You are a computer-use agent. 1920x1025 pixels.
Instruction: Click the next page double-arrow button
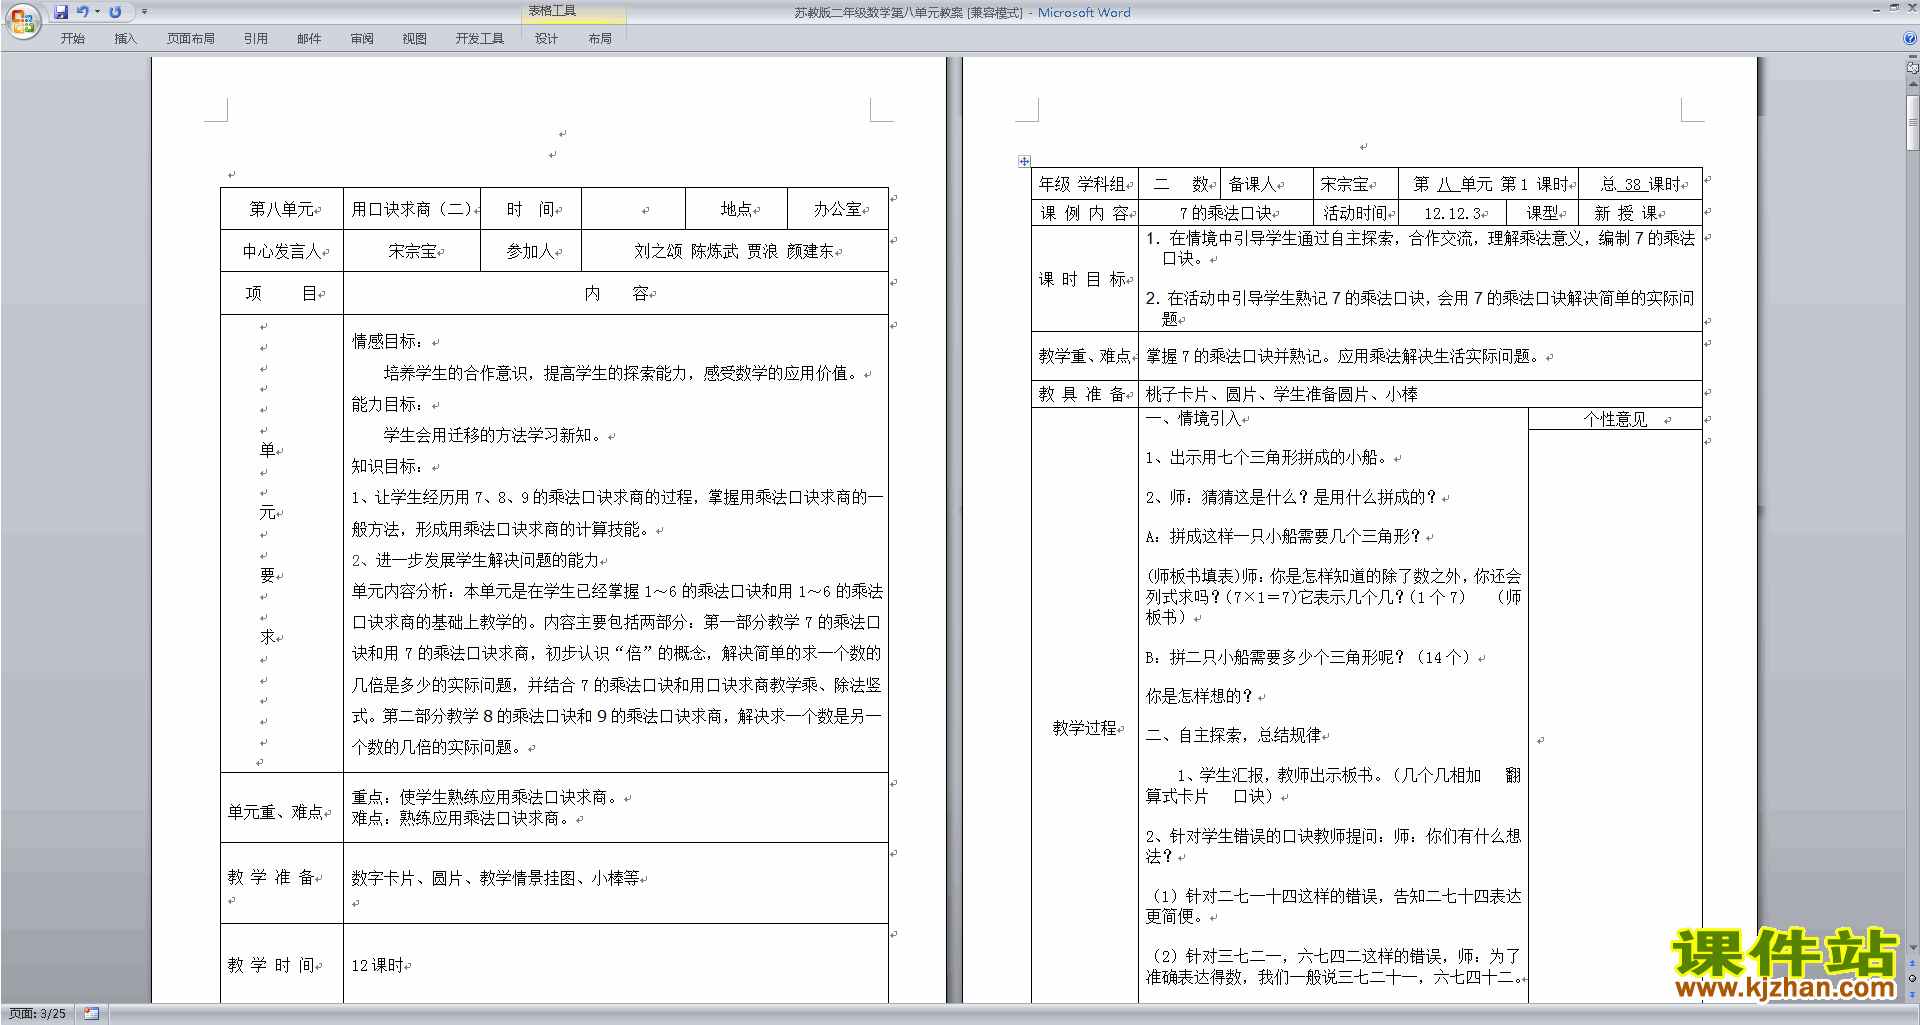click(1912, 995)
